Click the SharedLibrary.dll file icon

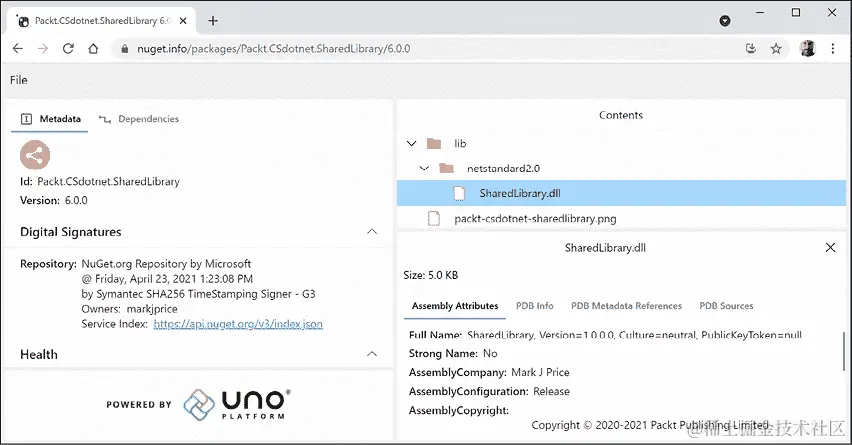[459, 193]
